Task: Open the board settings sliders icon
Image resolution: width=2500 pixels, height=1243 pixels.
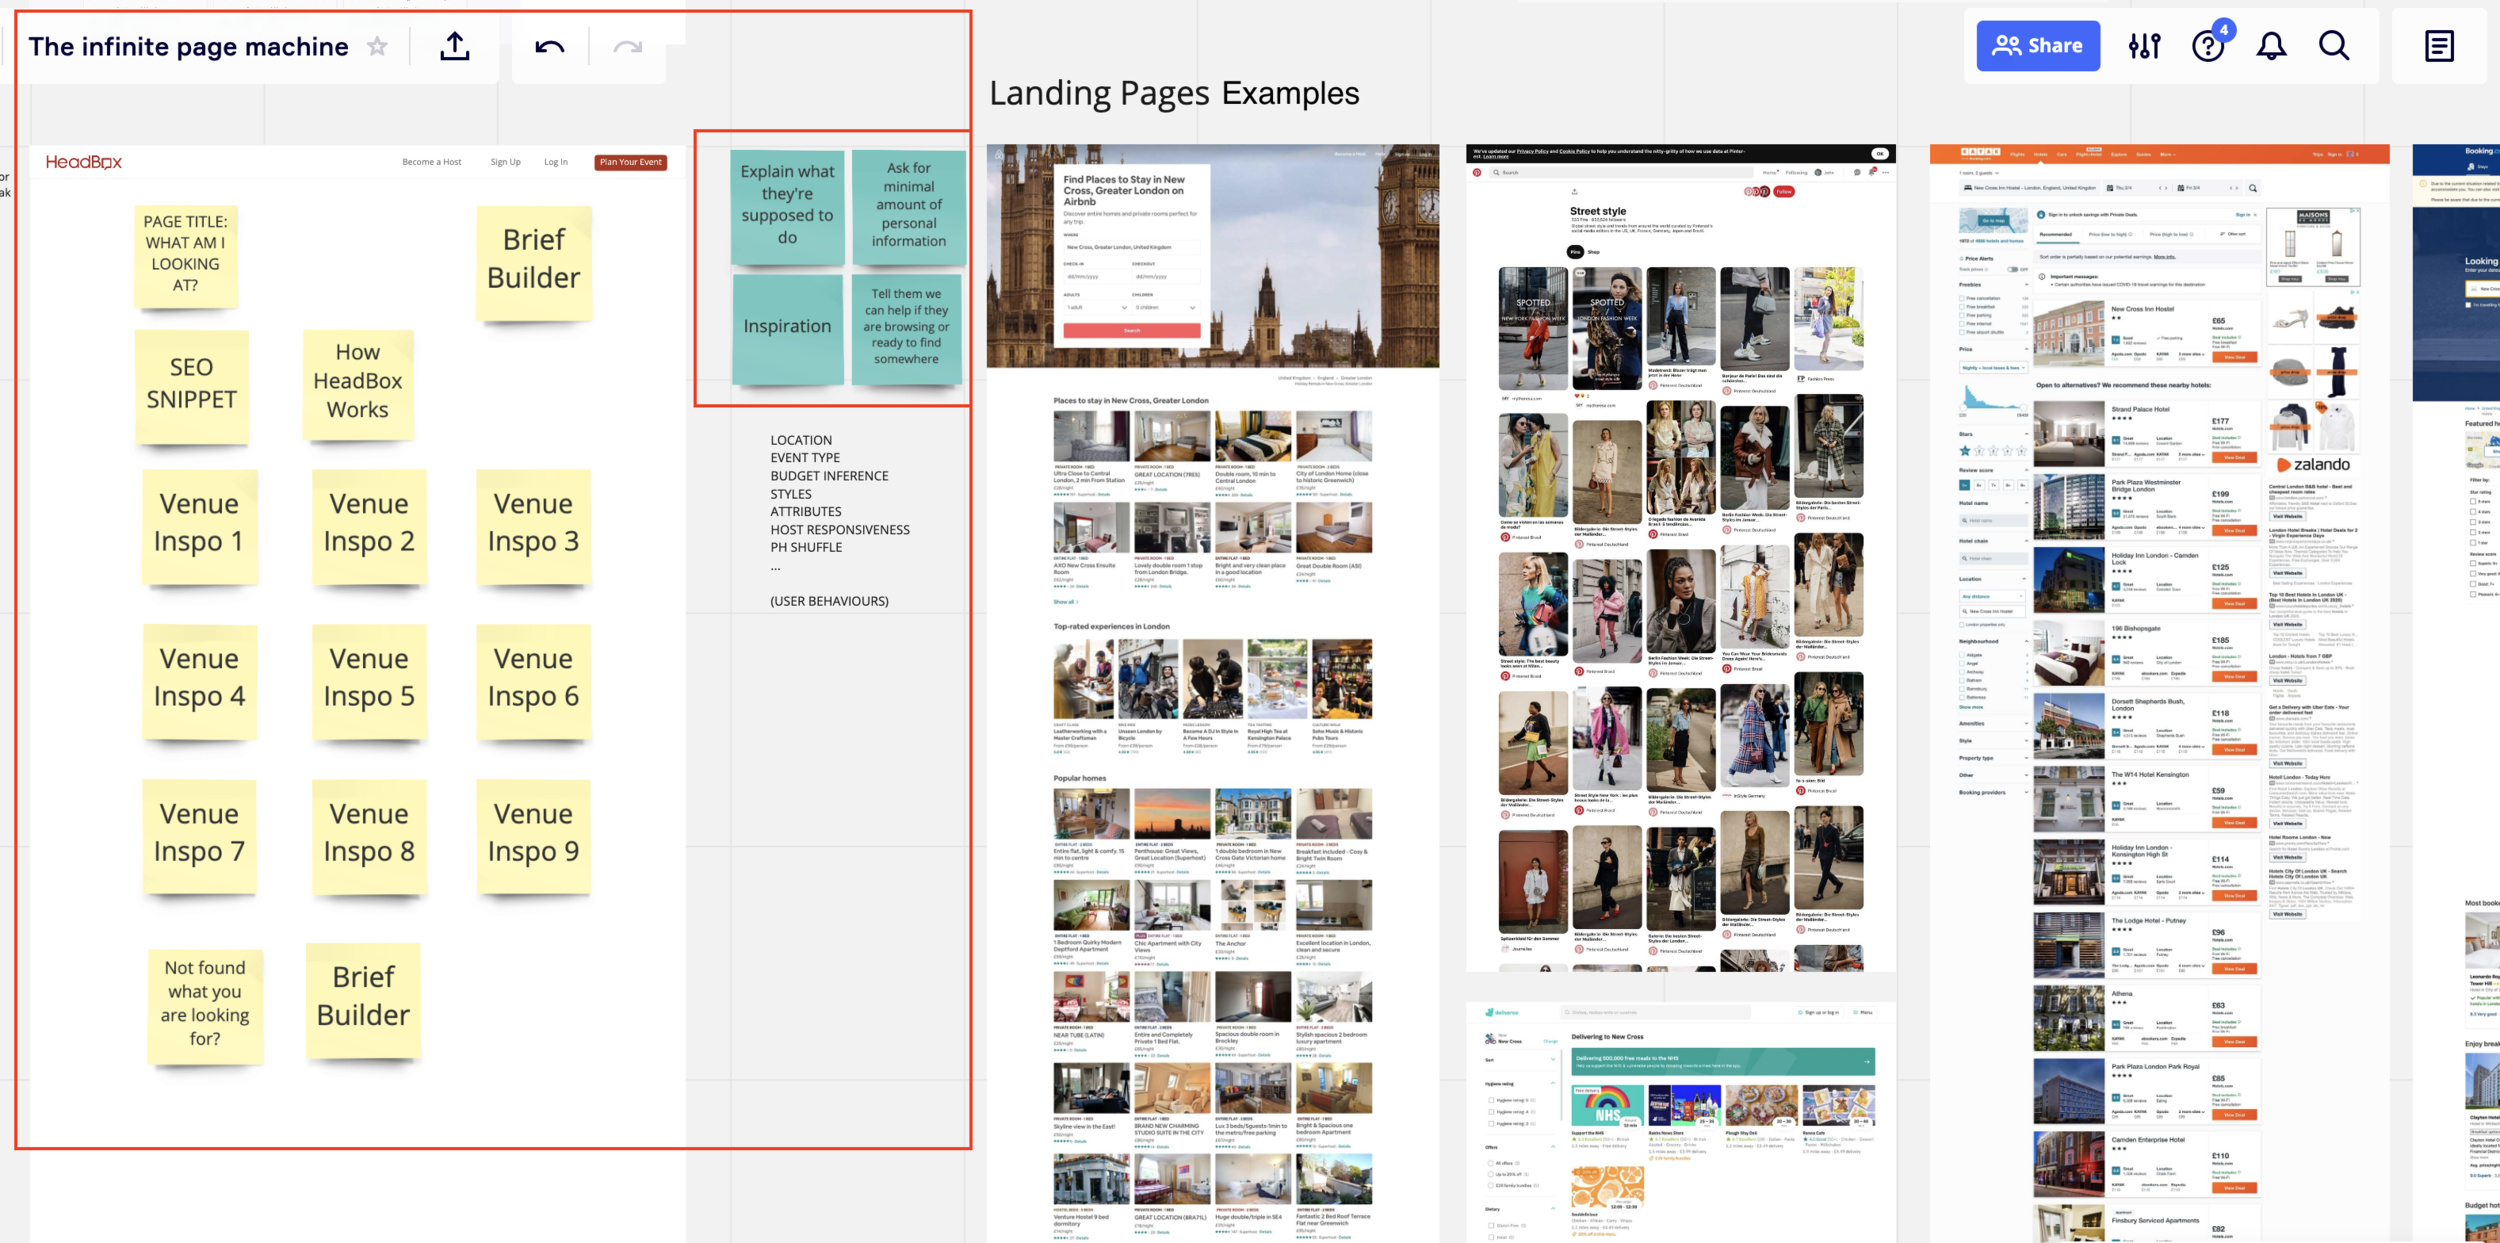Action: [x=2144, y=46]
